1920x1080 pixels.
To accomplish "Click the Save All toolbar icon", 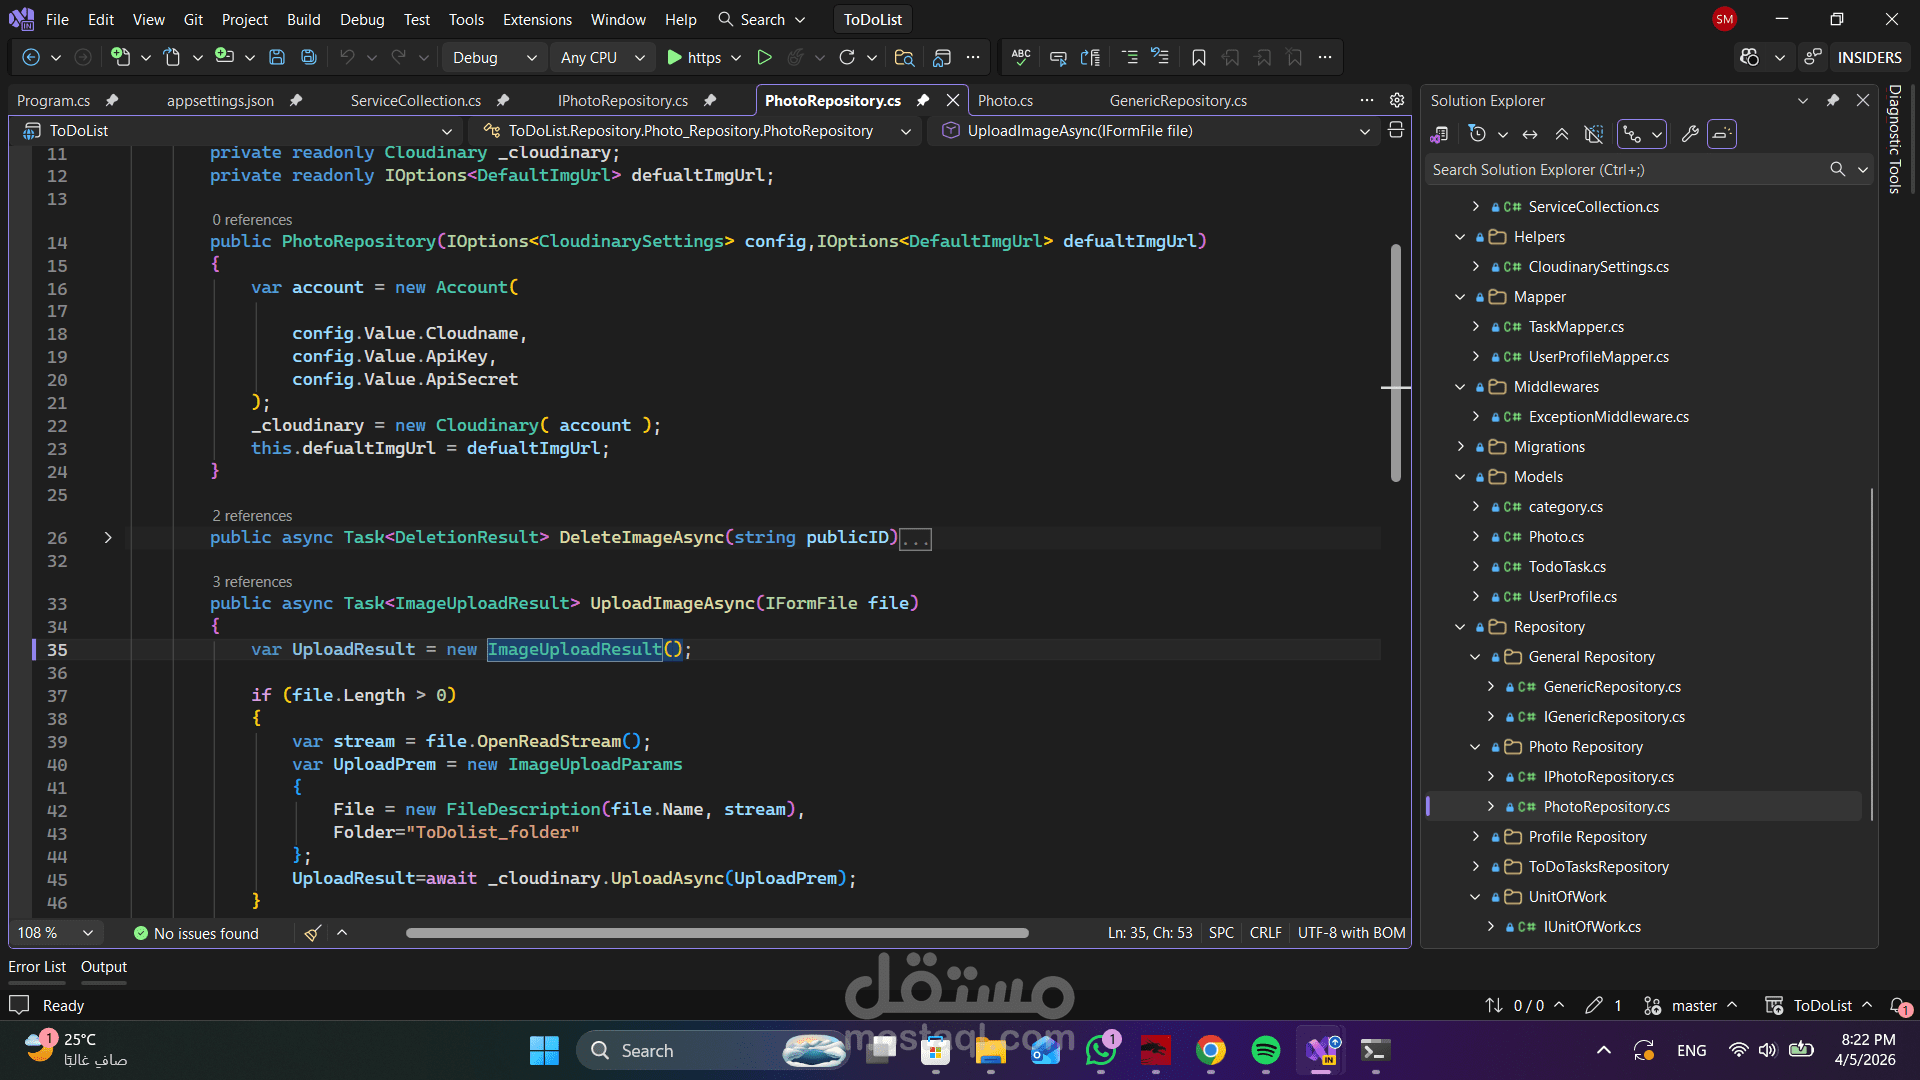I will click(x=309, y=58).
